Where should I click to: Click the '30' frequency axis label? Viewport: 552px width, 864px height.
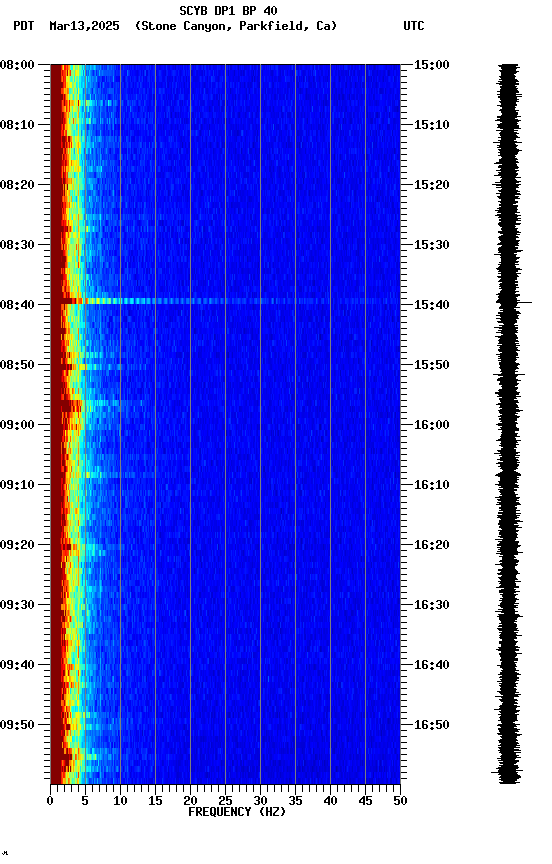(x=260, y=802)
